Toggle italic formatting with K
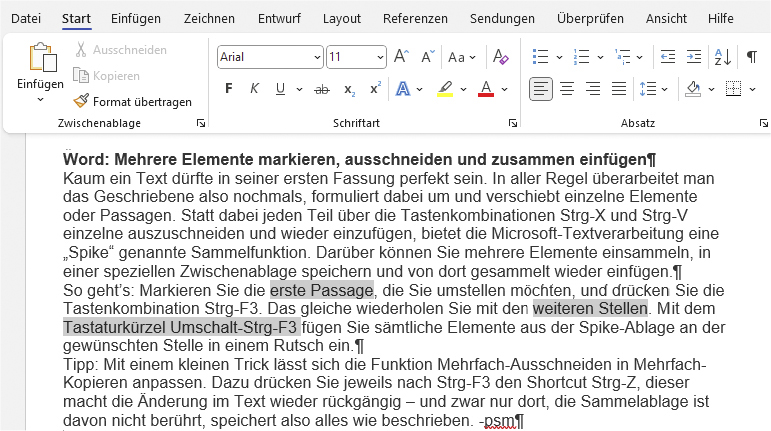Viewport: 771px width, 431px height. (254, 89)
